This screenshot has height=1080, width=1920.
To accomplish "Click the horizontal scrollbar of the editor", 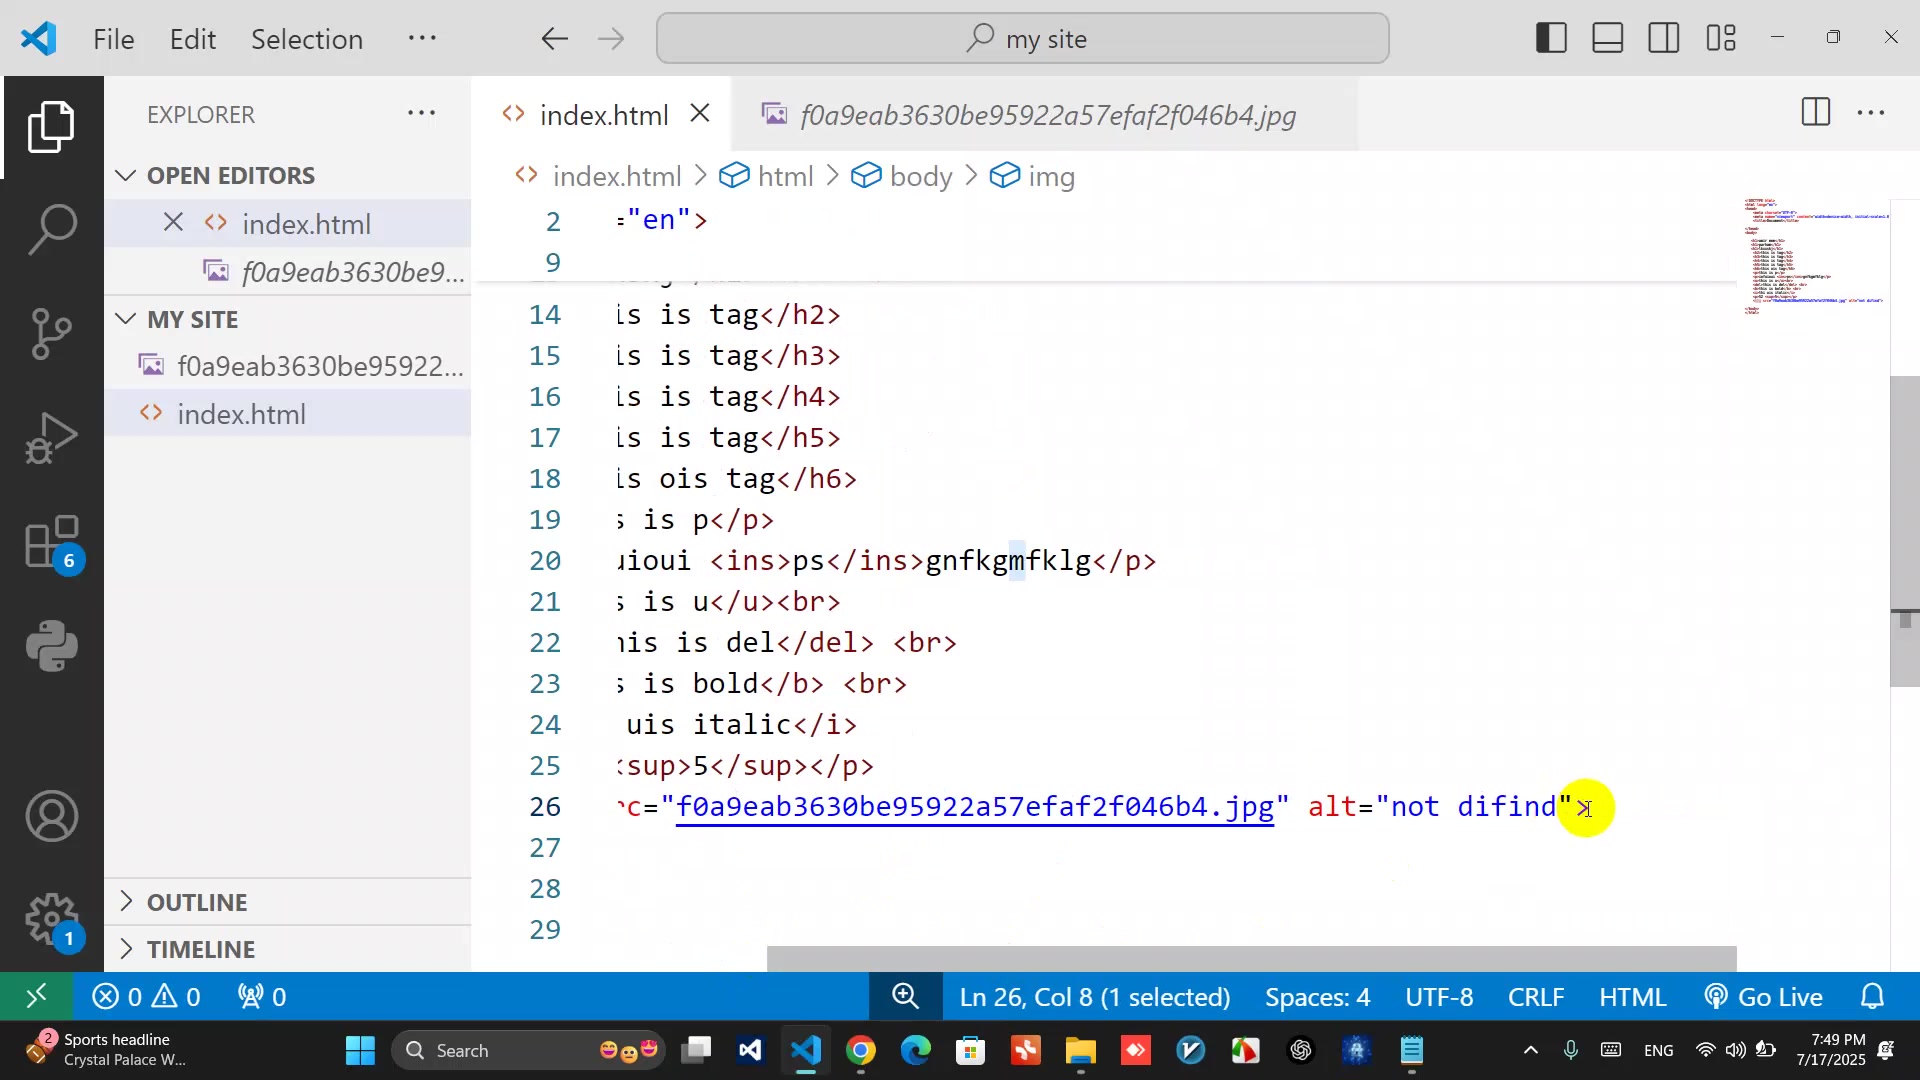I will pyautogui.click(x=1250, y=958).
